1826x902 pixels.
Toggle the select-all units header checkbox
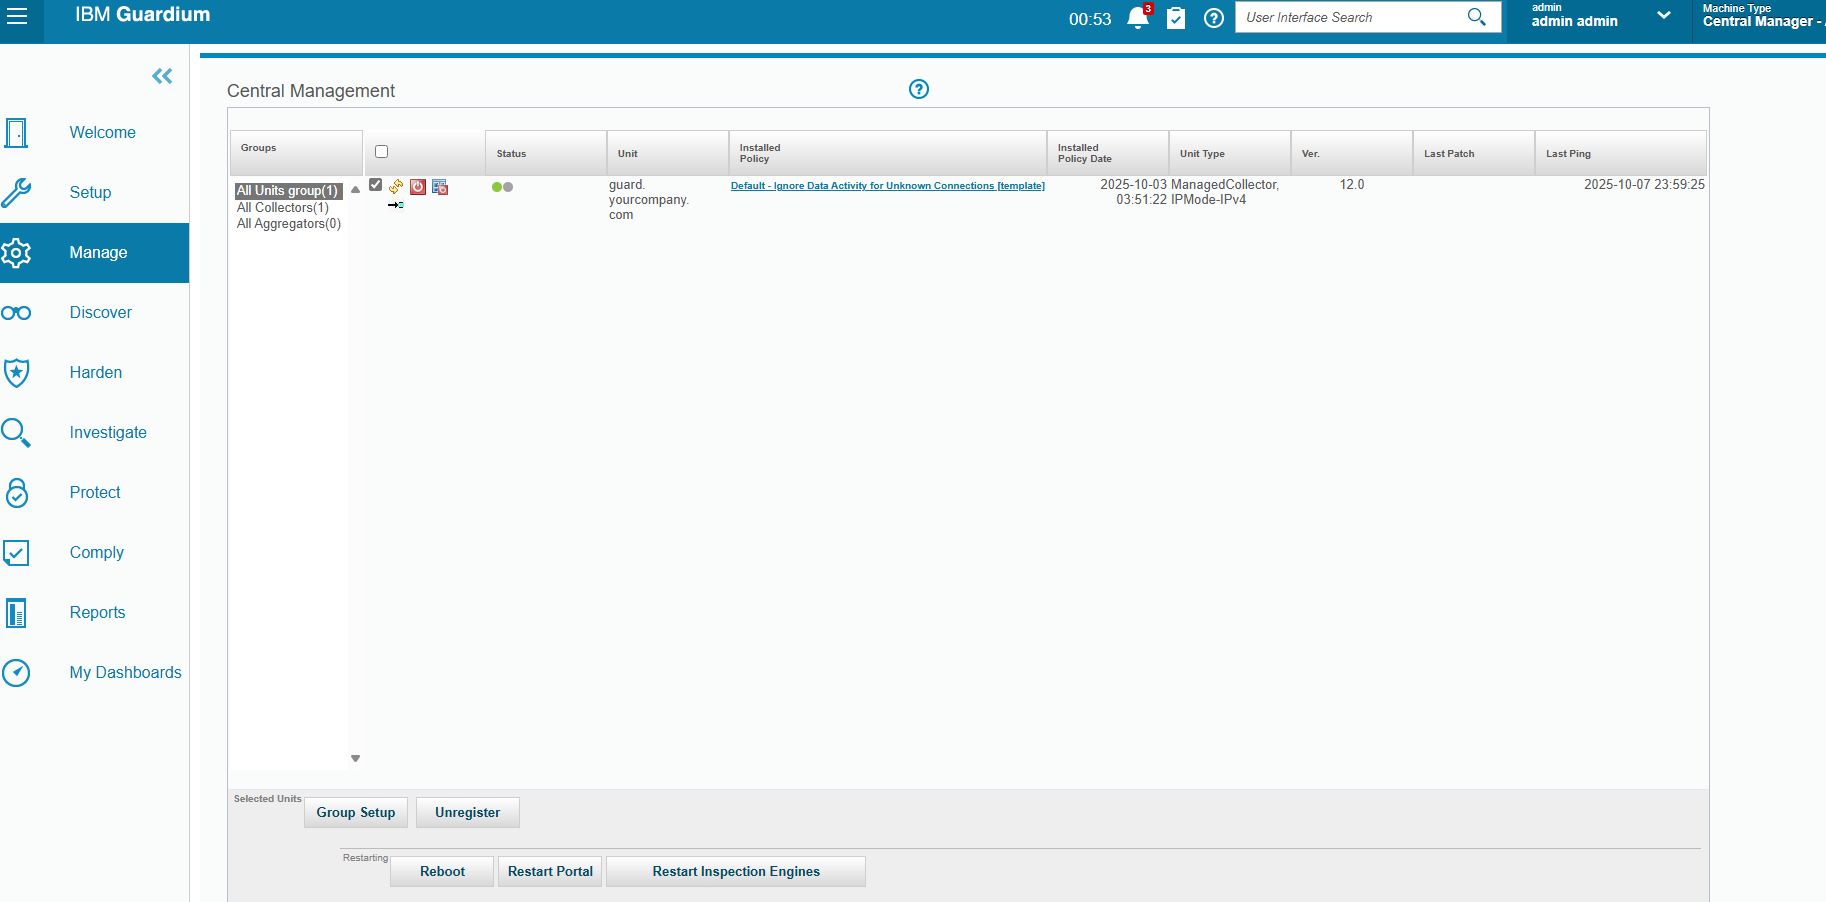[381, 152]
